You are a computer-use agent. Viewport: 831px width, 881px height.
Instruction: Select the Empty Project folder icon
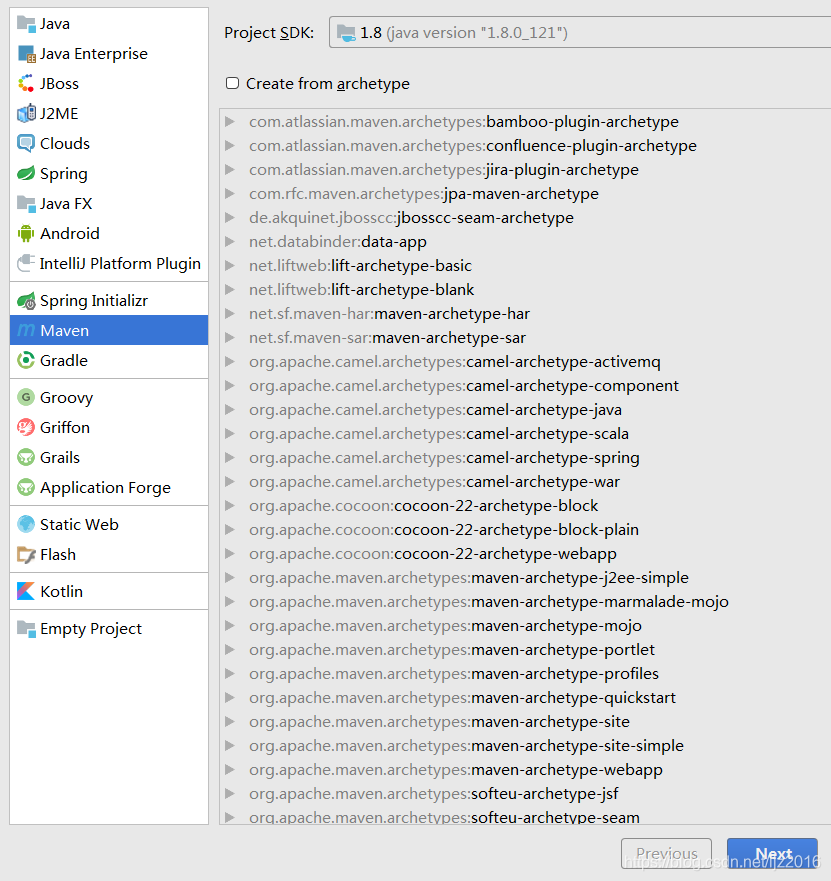click(26, 628)
